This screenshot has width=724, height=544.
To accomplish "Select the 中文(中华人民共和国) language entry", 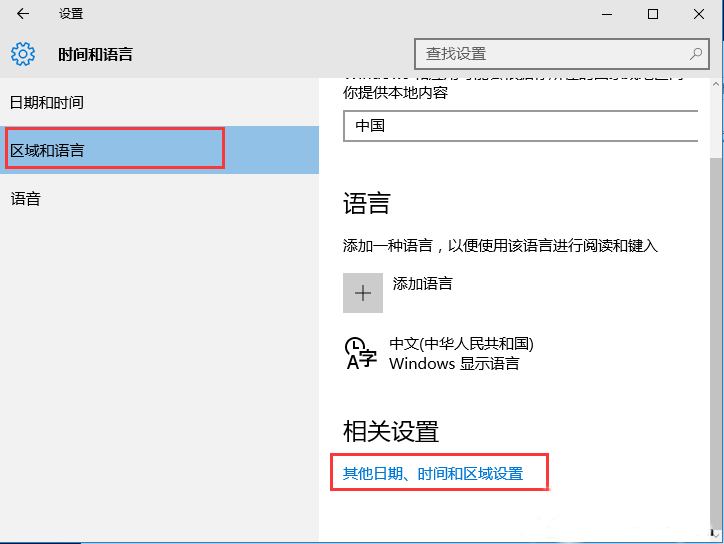I will point(461,343).
